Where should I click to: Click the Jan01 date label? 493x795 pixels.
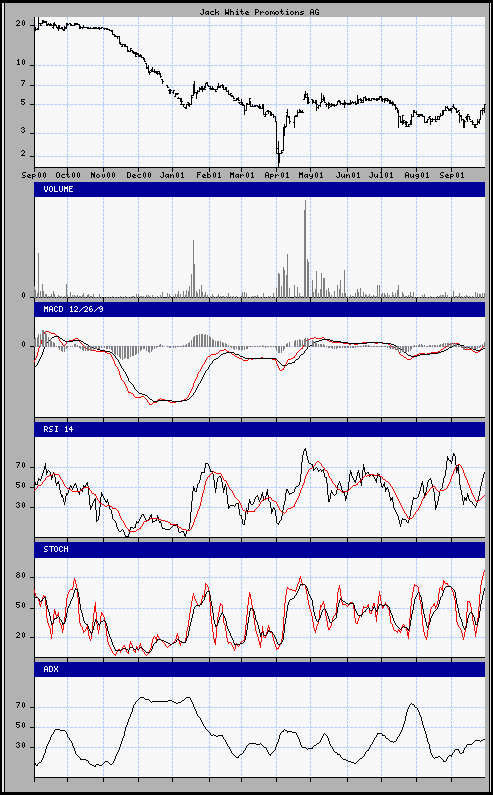172,175
